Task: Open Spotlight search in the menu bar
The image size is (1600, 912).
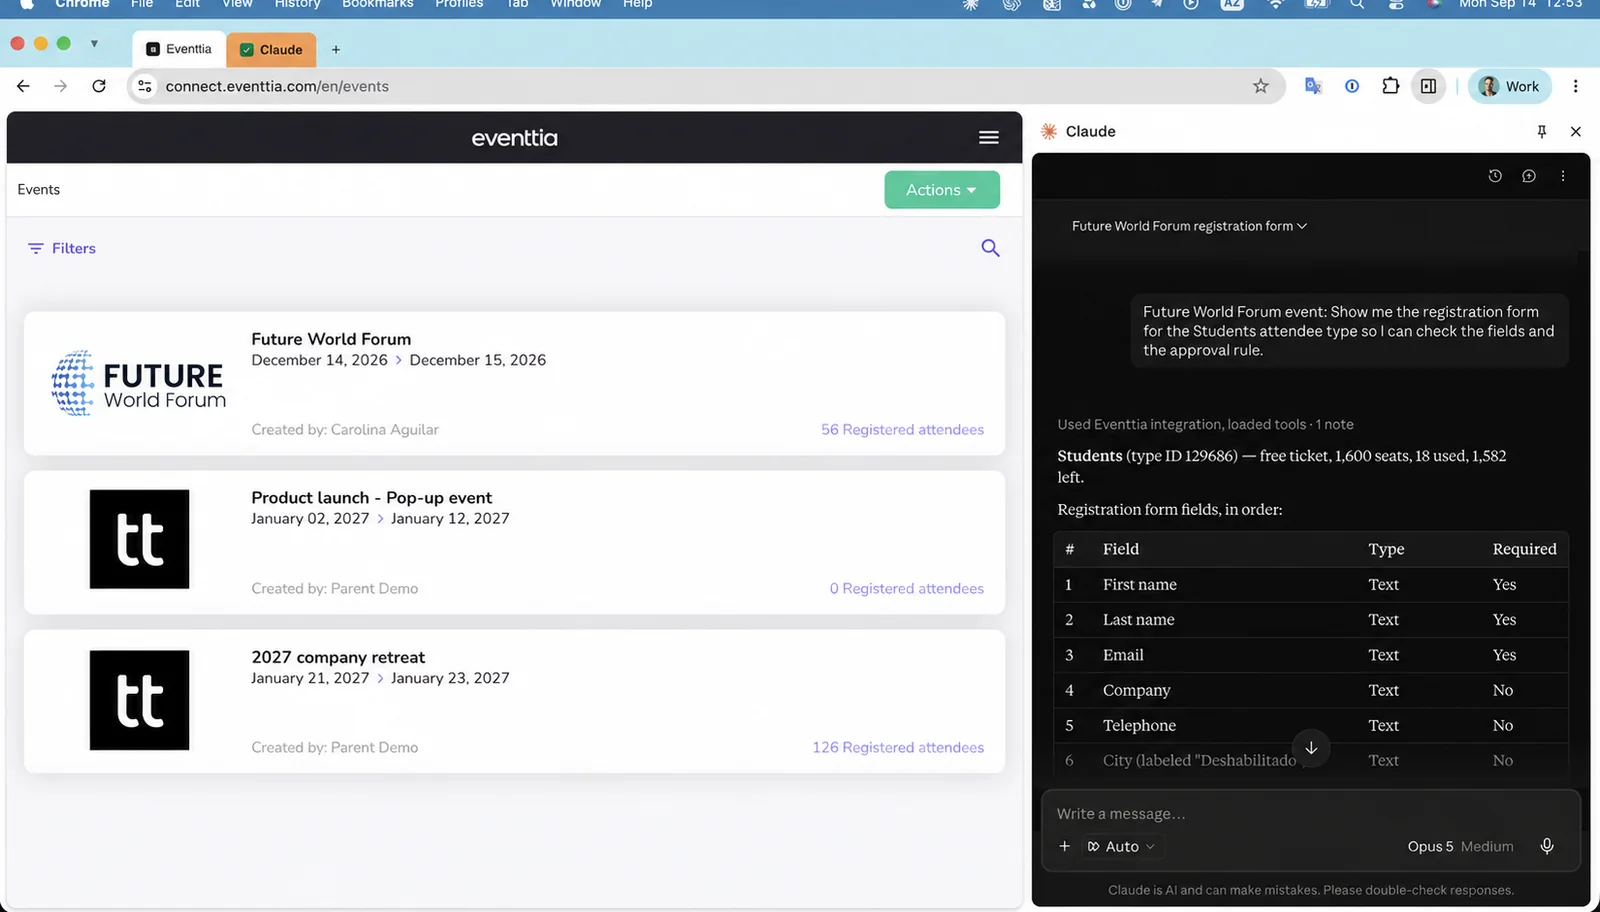Action: click(1357, 4)
